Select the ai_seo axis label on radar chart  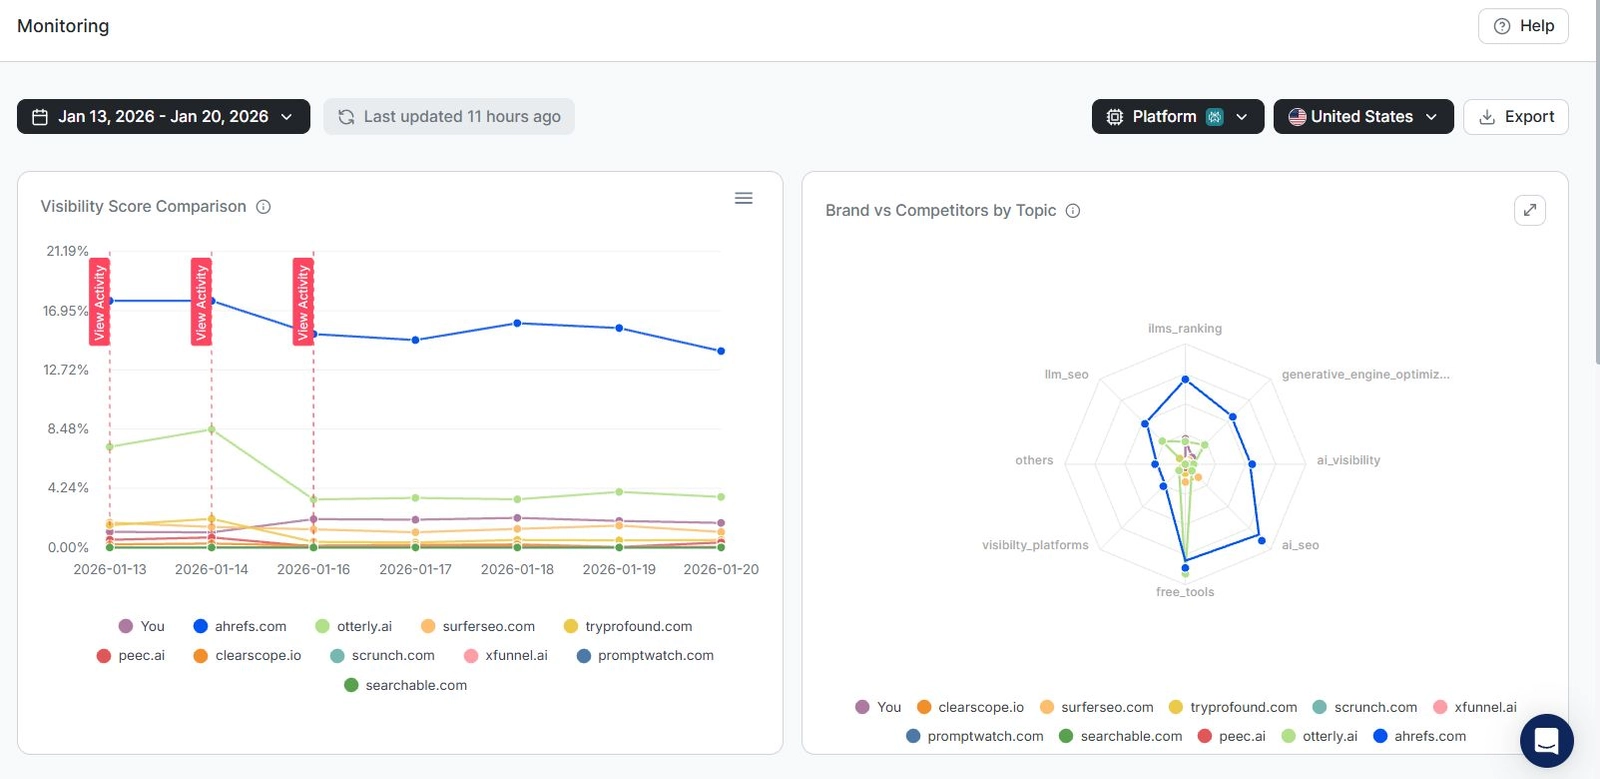(x=1300, y=545)
